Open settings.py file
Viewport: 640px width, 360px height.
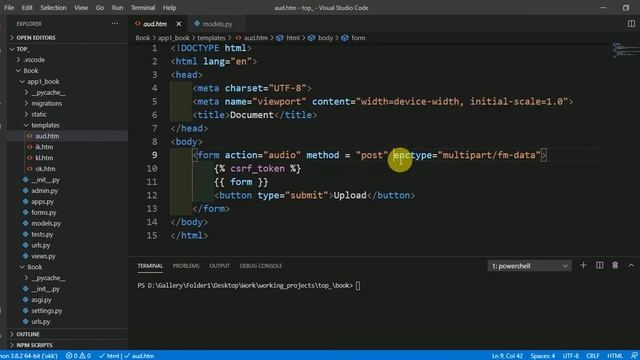(x=67, y=311)
